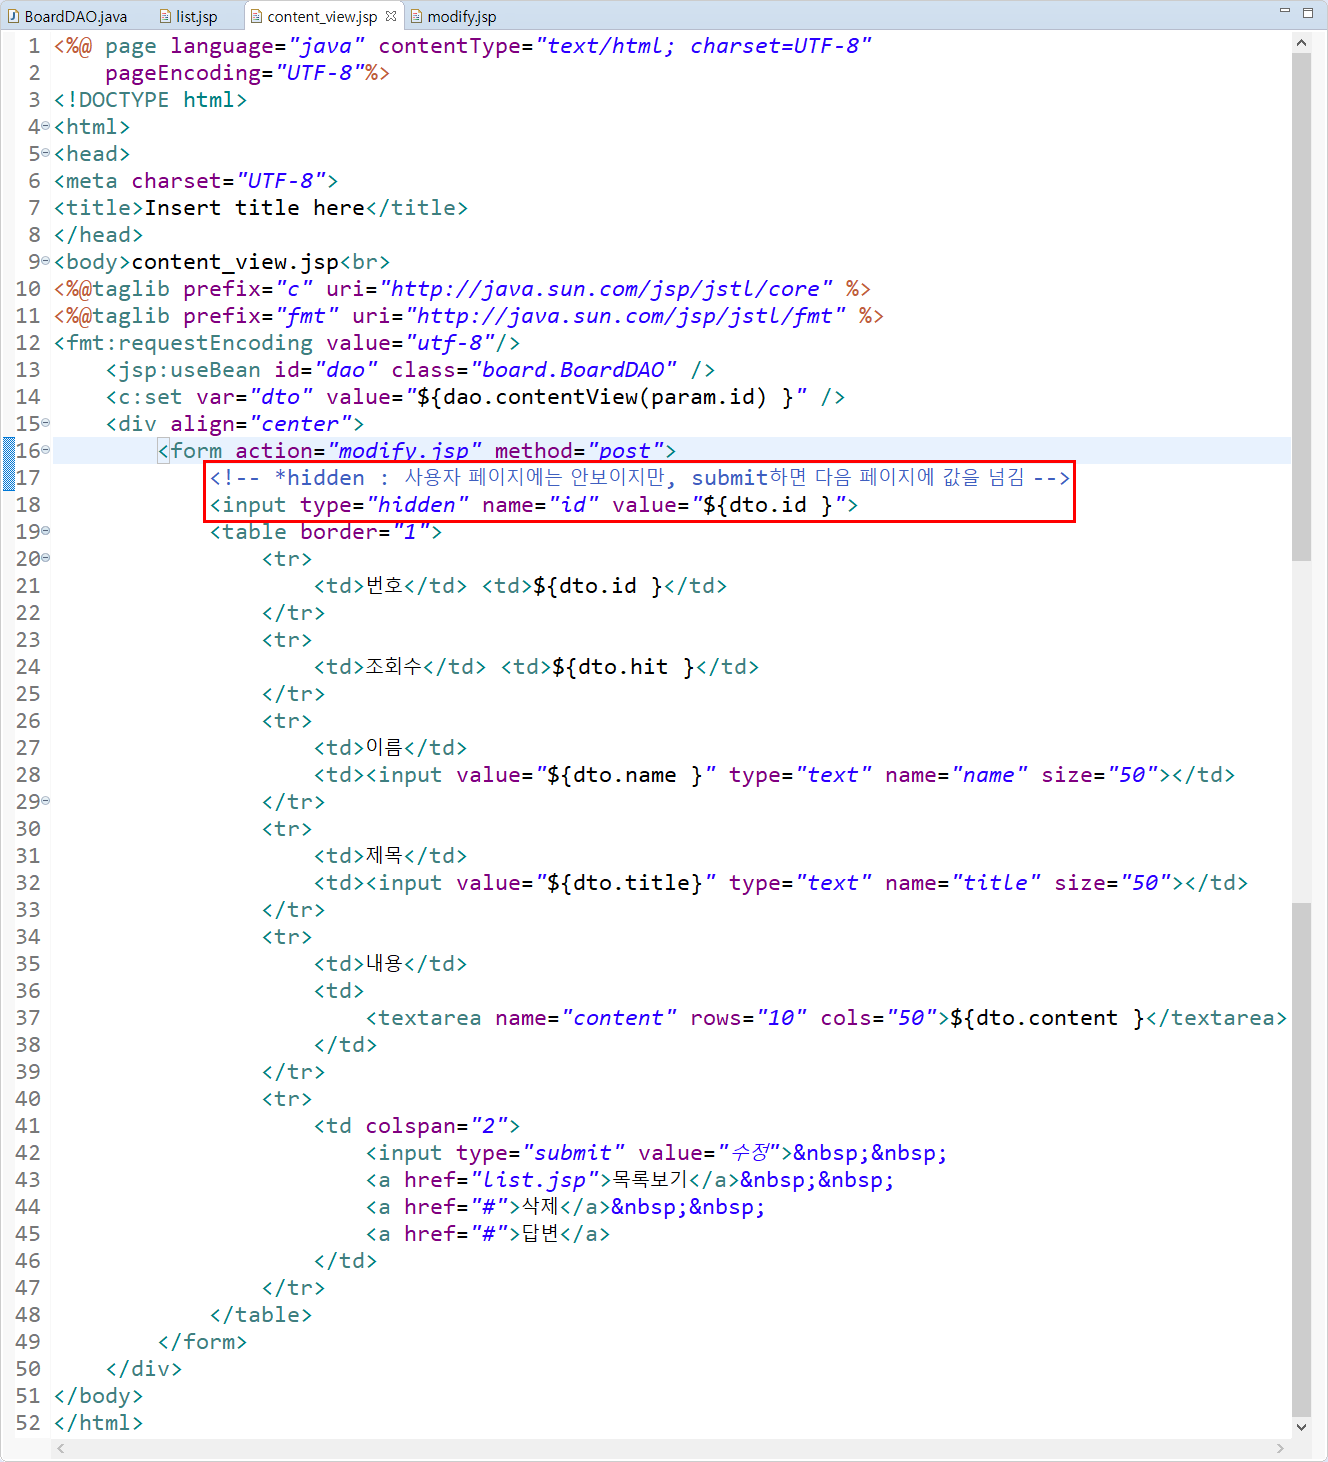
Task: Collapse the table block on line 19
Action: click(46, 531)
